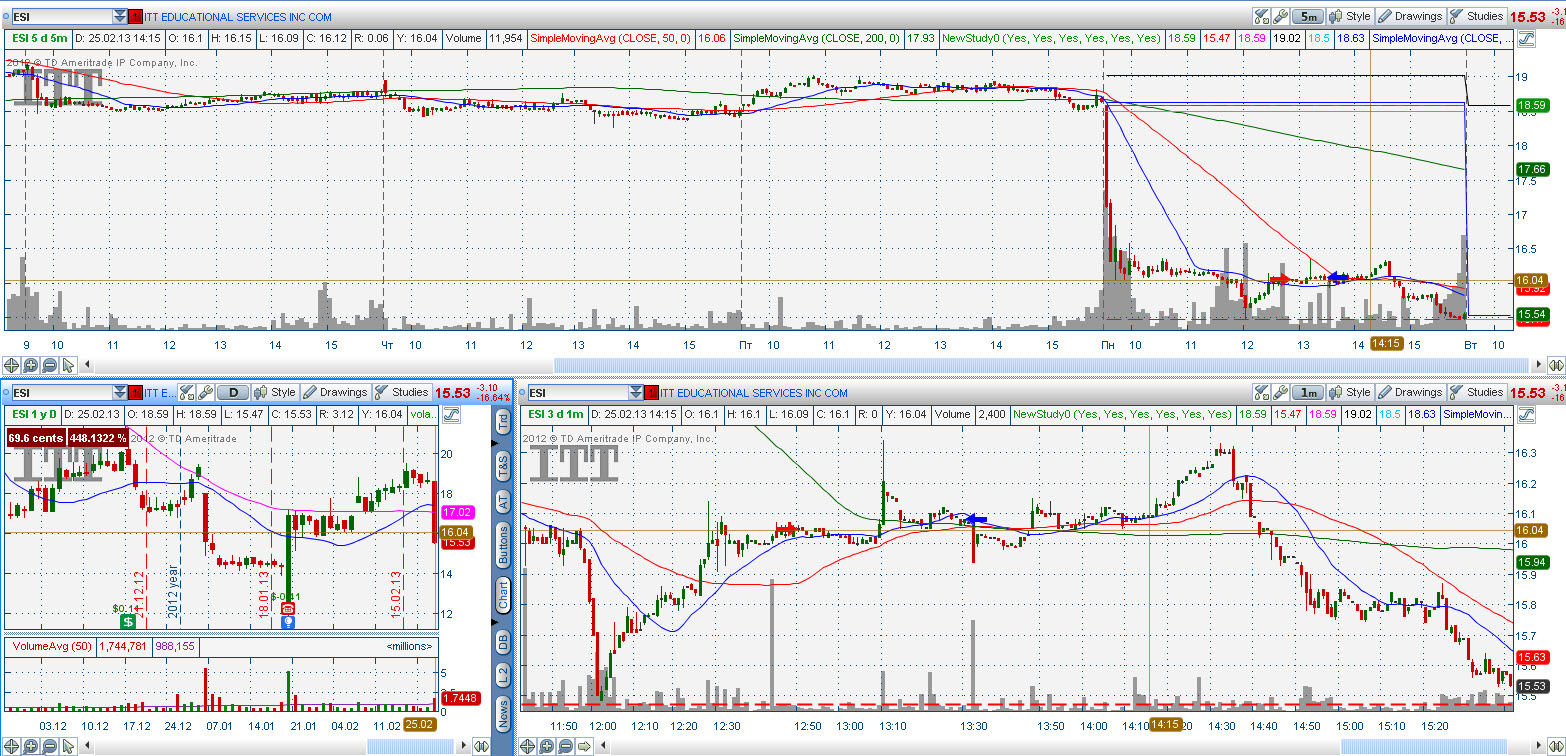
Task: Click 'ESI 3 d 1m' label in 1m chart
Action: click(x=554, y=414)
